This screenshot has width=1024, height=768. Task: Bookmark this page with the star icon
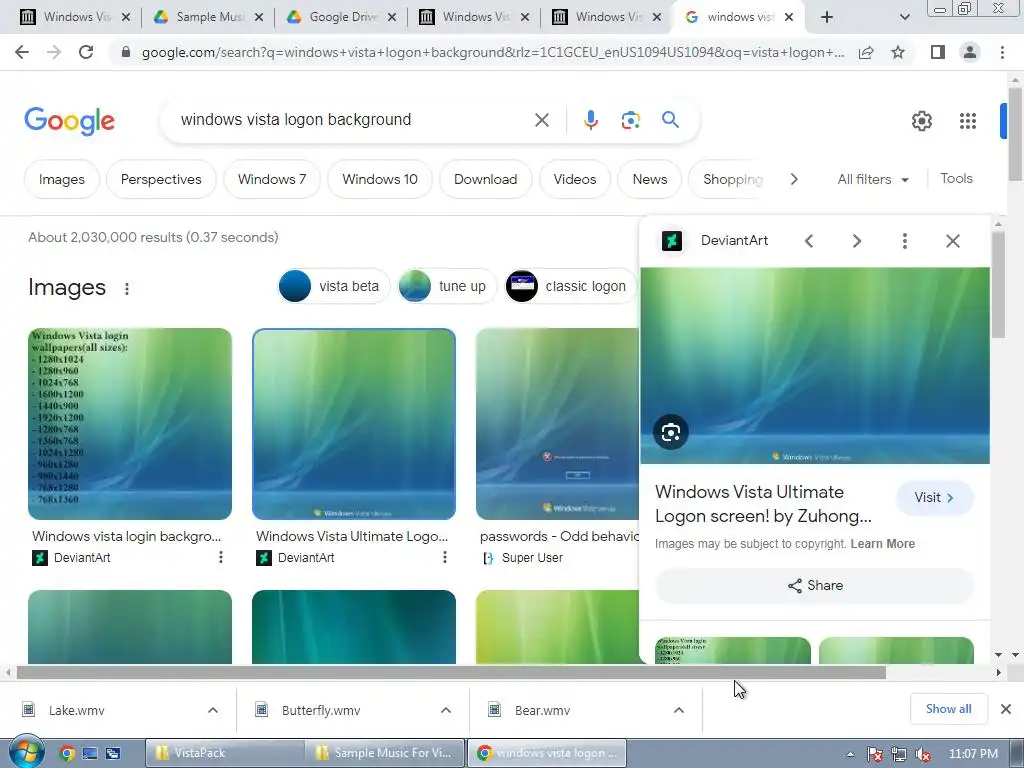coord(898,52)
